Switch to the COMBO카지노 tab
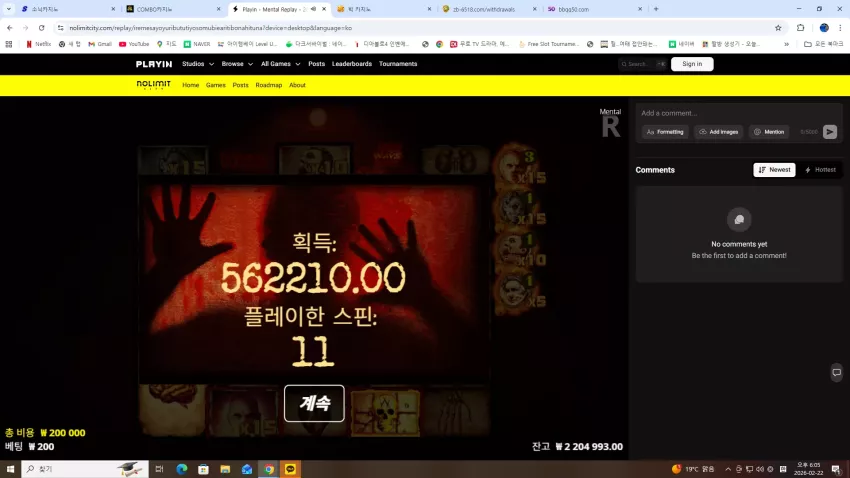This screenshot has width=850, height=478. pos(173,9)
